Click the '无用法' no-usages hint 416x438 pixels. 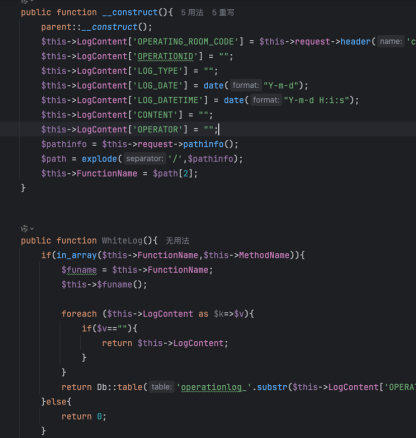pyautogui.click(x=177, y=241)
